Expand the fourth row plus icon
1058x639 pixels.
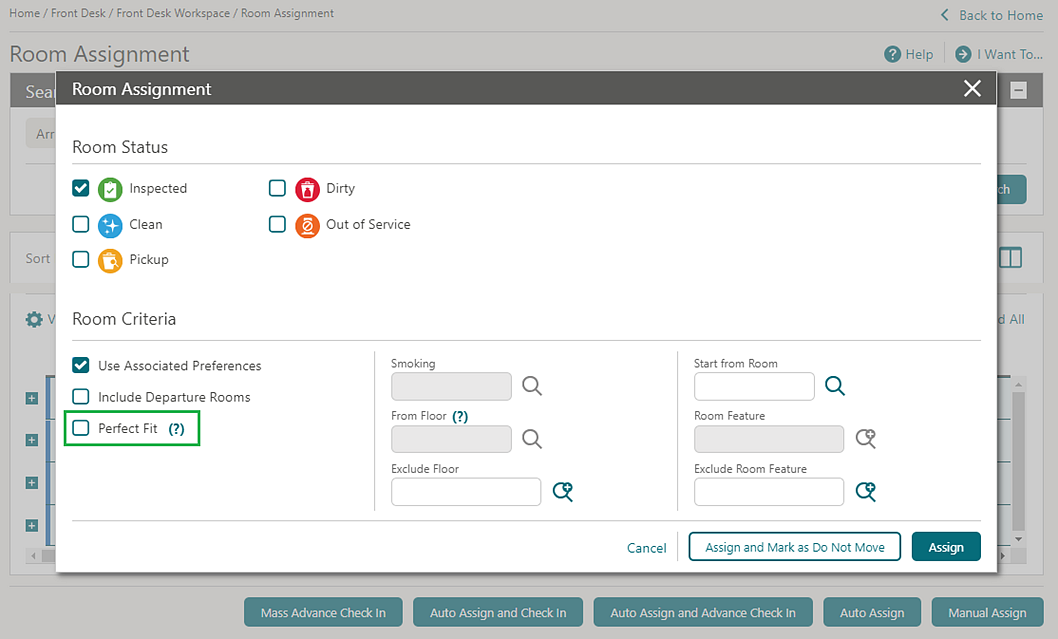pyautogui.click(x=32, y=525)
